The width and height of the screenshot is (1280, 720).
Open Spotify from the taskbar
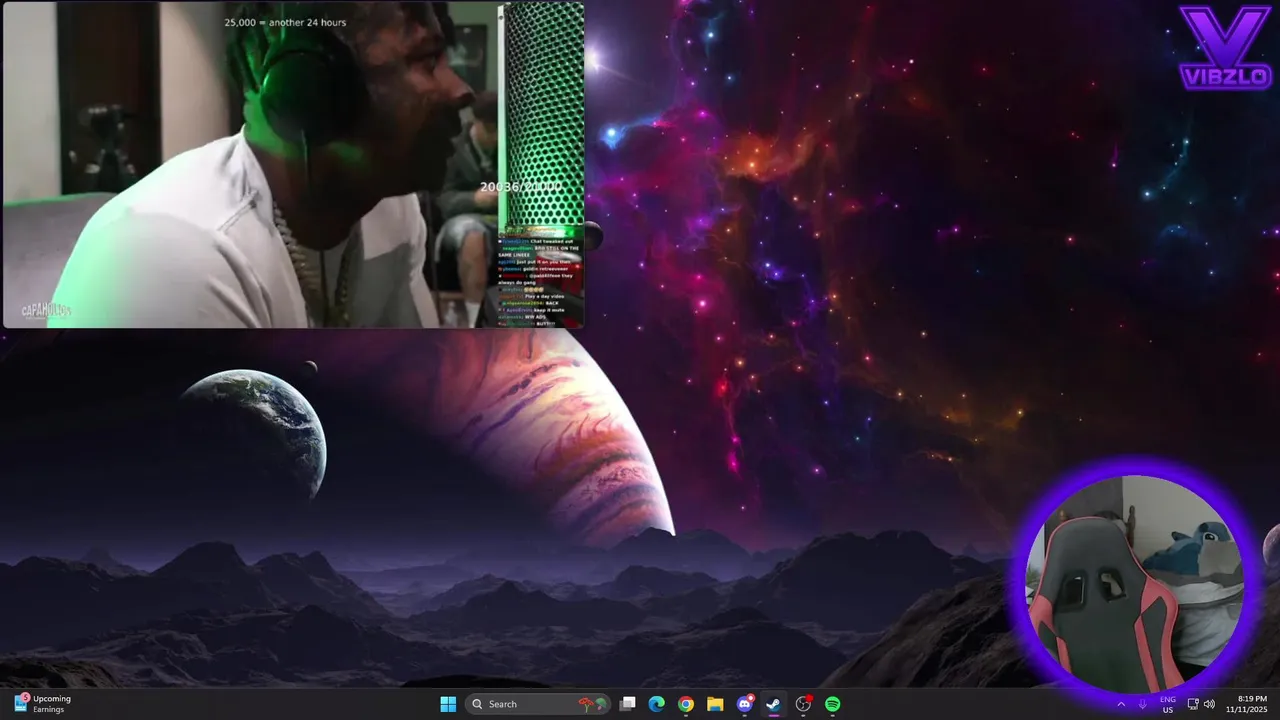[x=832, y=704]
